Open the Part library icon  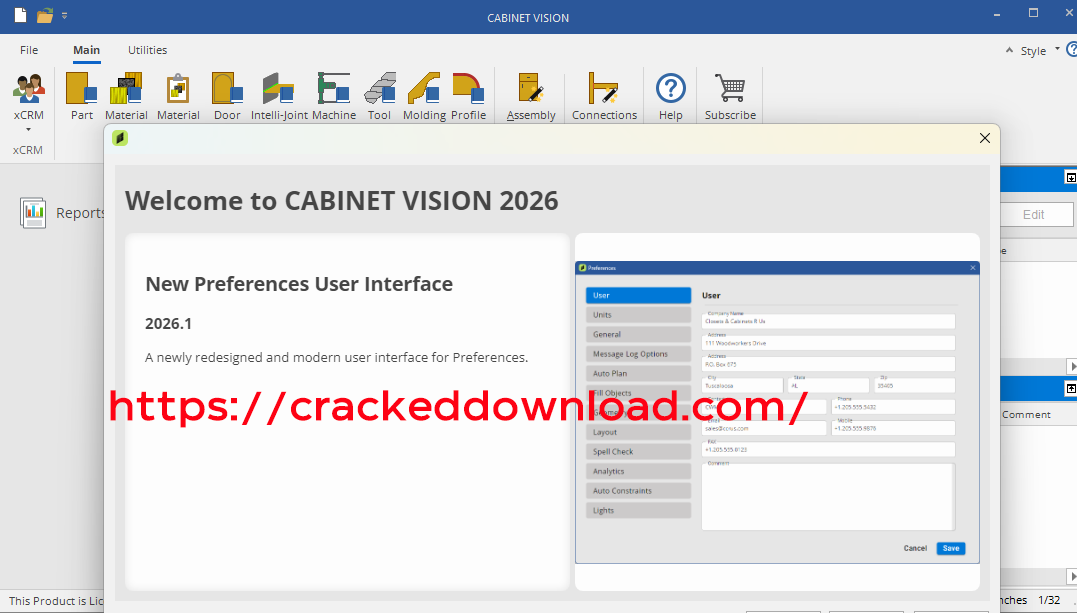click(x=81, y=88)
